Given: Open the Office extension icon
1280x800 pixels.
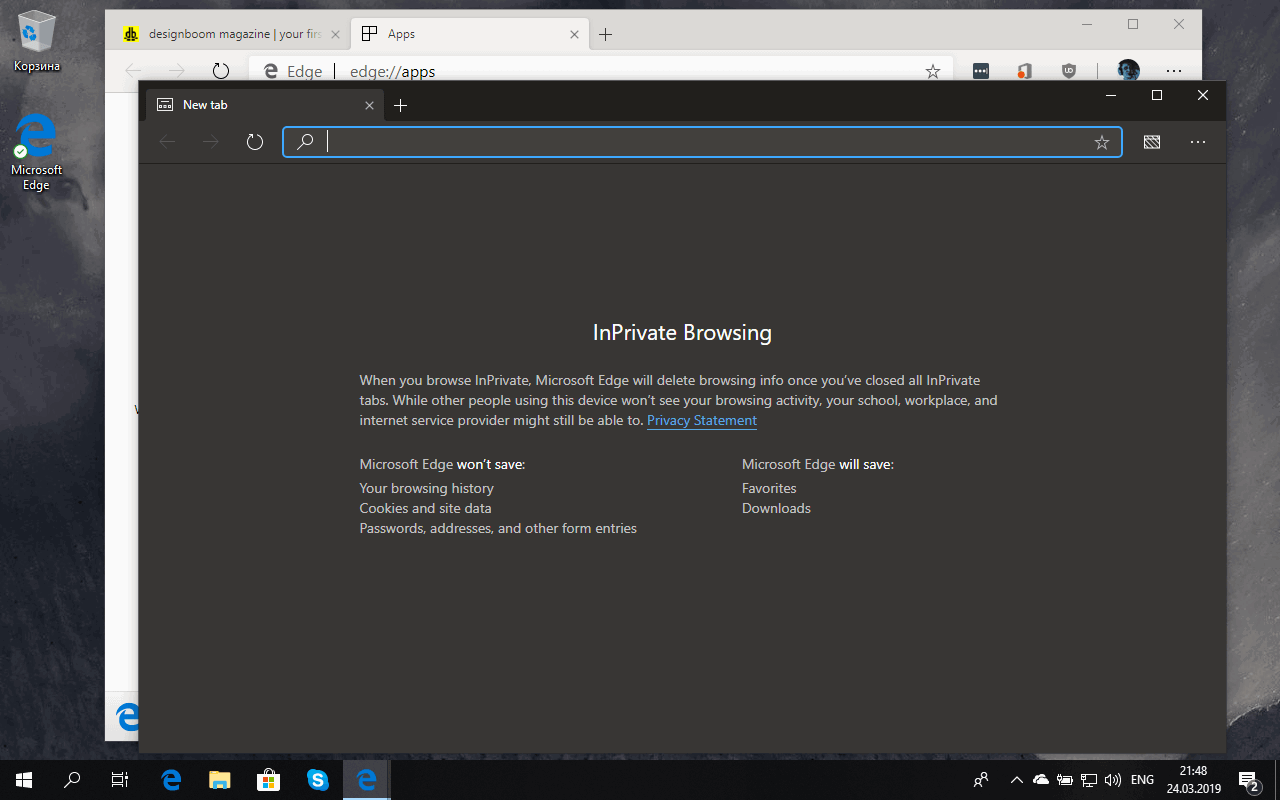Looking at the screenshot, I should click(1024, 71).
